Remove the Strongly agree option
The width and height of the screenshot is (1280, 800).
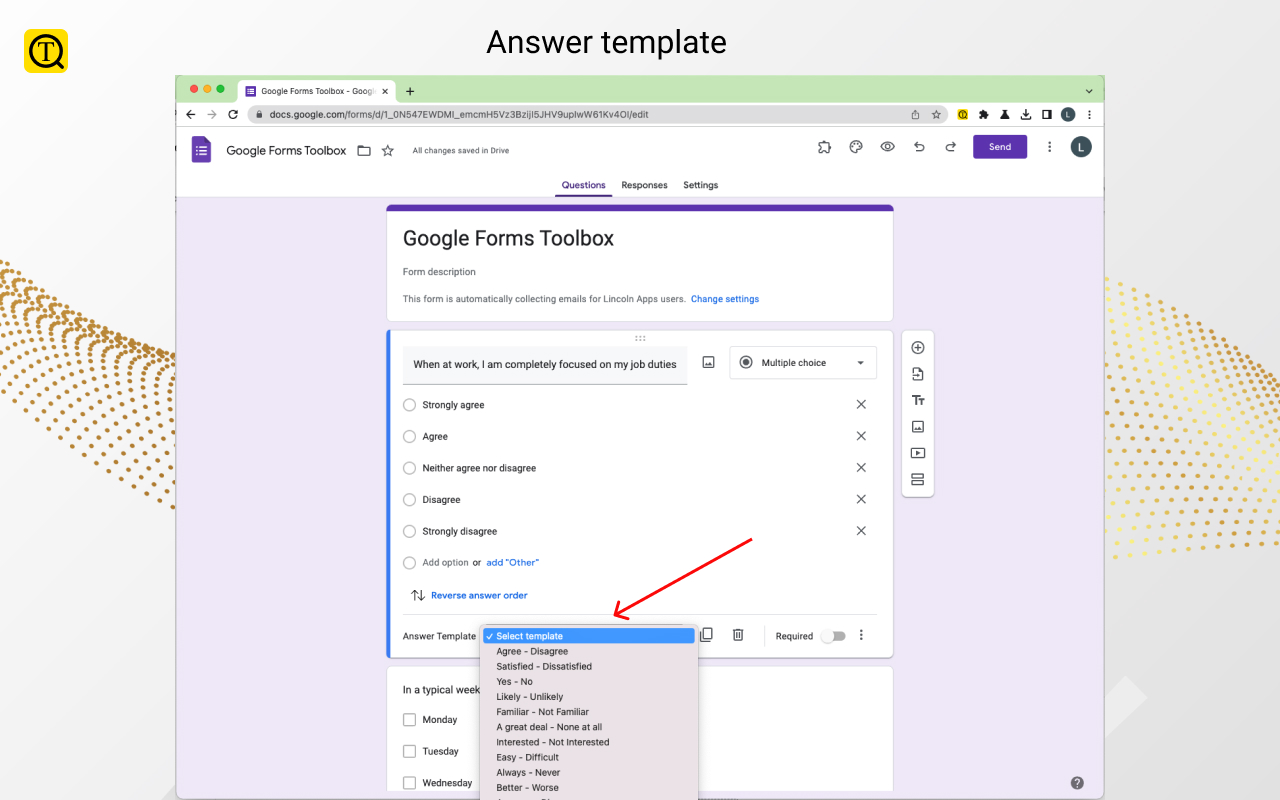861,405
